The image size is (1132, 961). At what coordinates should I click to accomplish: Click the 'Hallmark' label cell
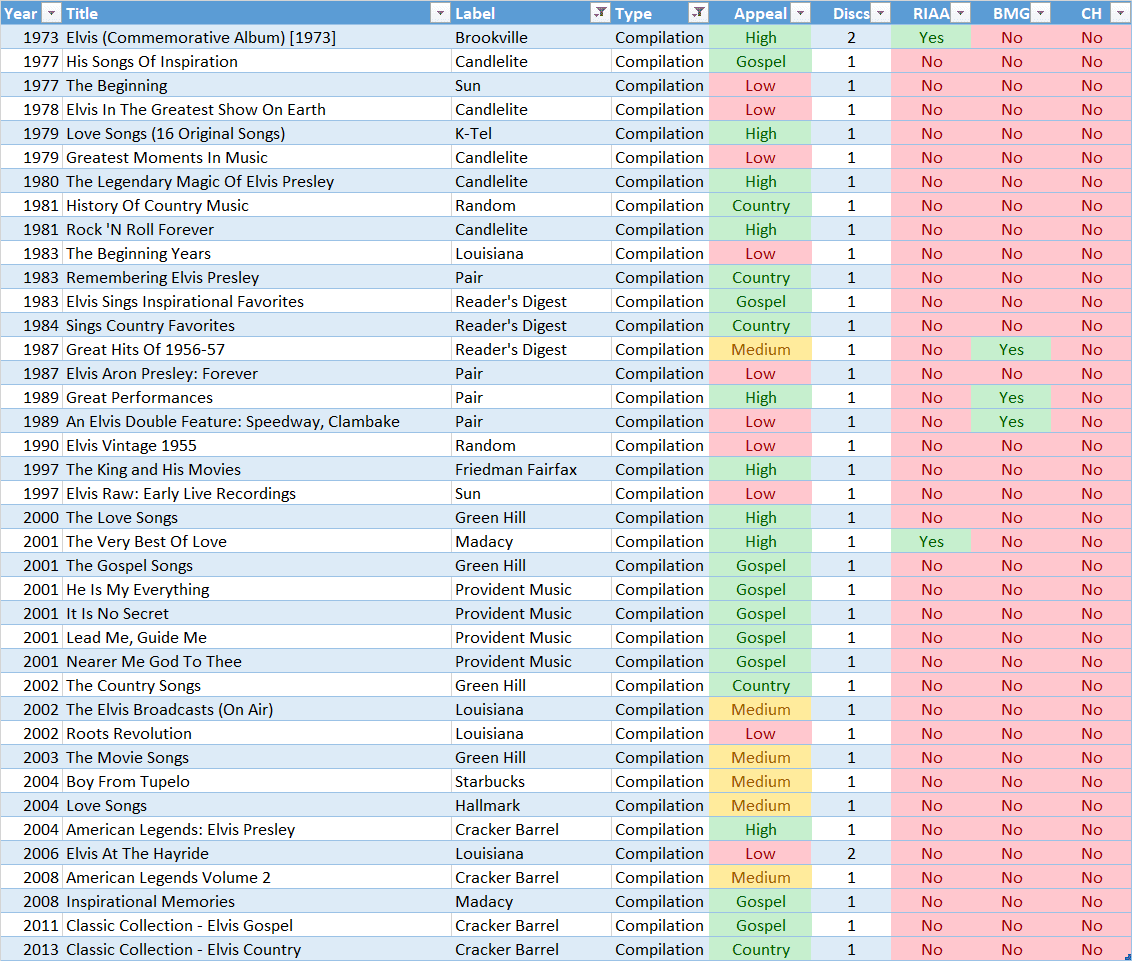point(531,806)
